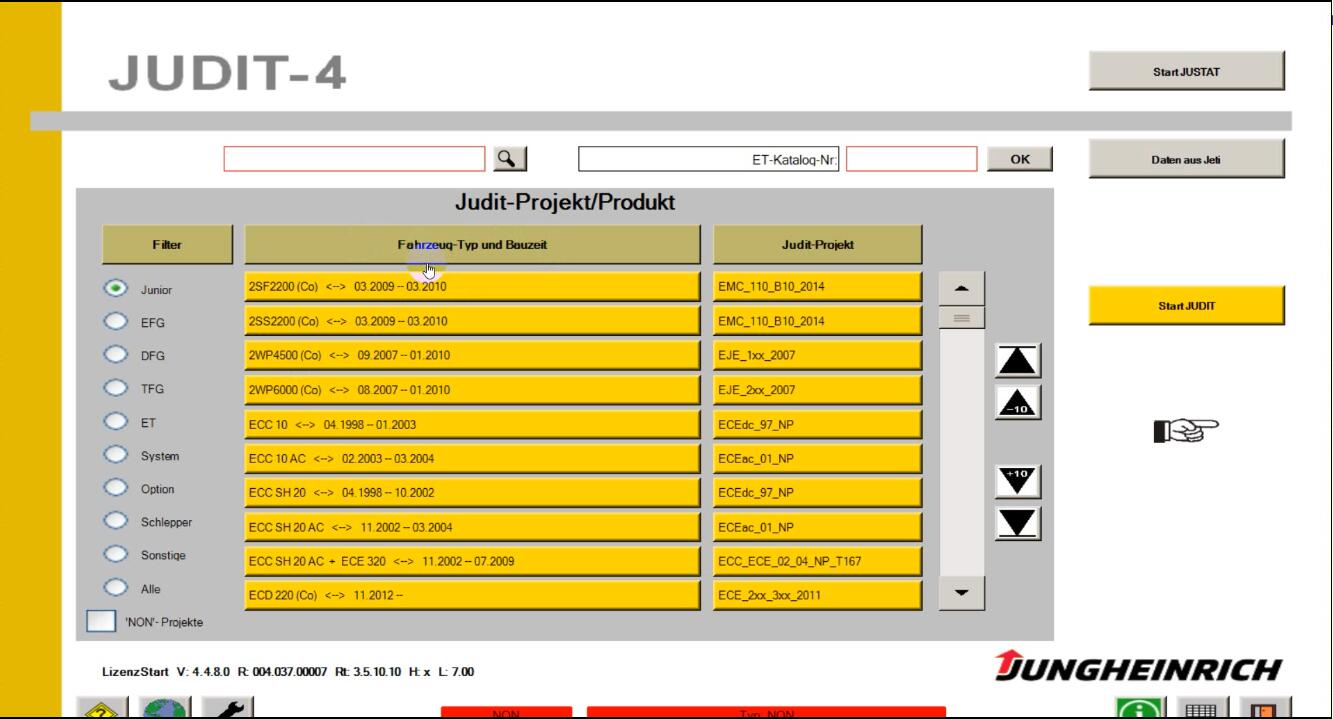Select the ET filter option
This screenshot has width=1333, height=719.
click(117, 422)
